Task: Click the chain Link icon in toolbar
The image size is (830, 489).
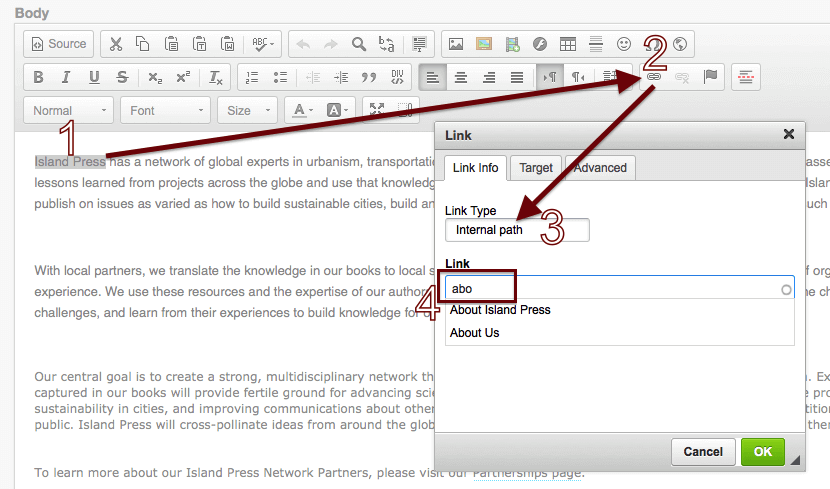Action: [654, 77]
